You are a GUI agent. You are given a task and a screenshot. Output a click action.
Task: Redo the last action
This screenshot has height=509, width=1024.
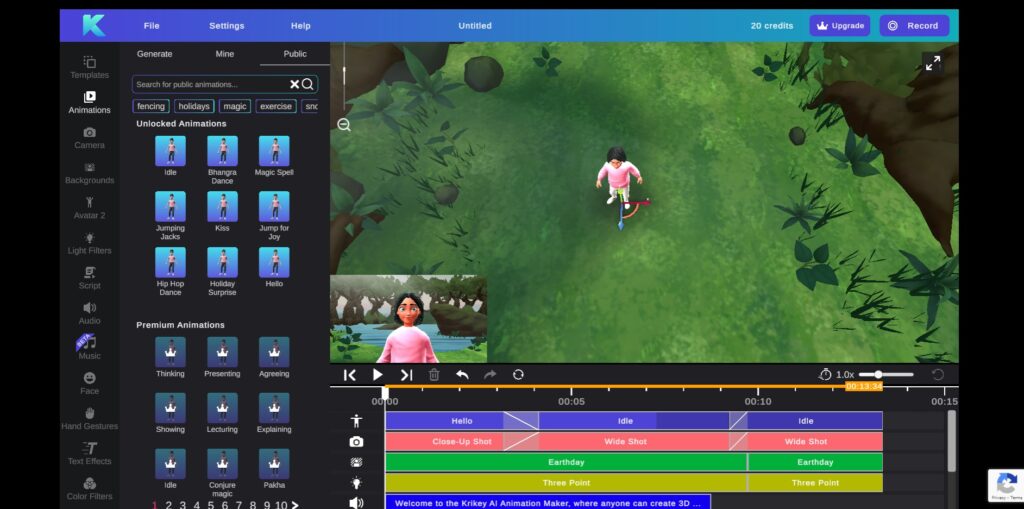[x=490, y=375]
